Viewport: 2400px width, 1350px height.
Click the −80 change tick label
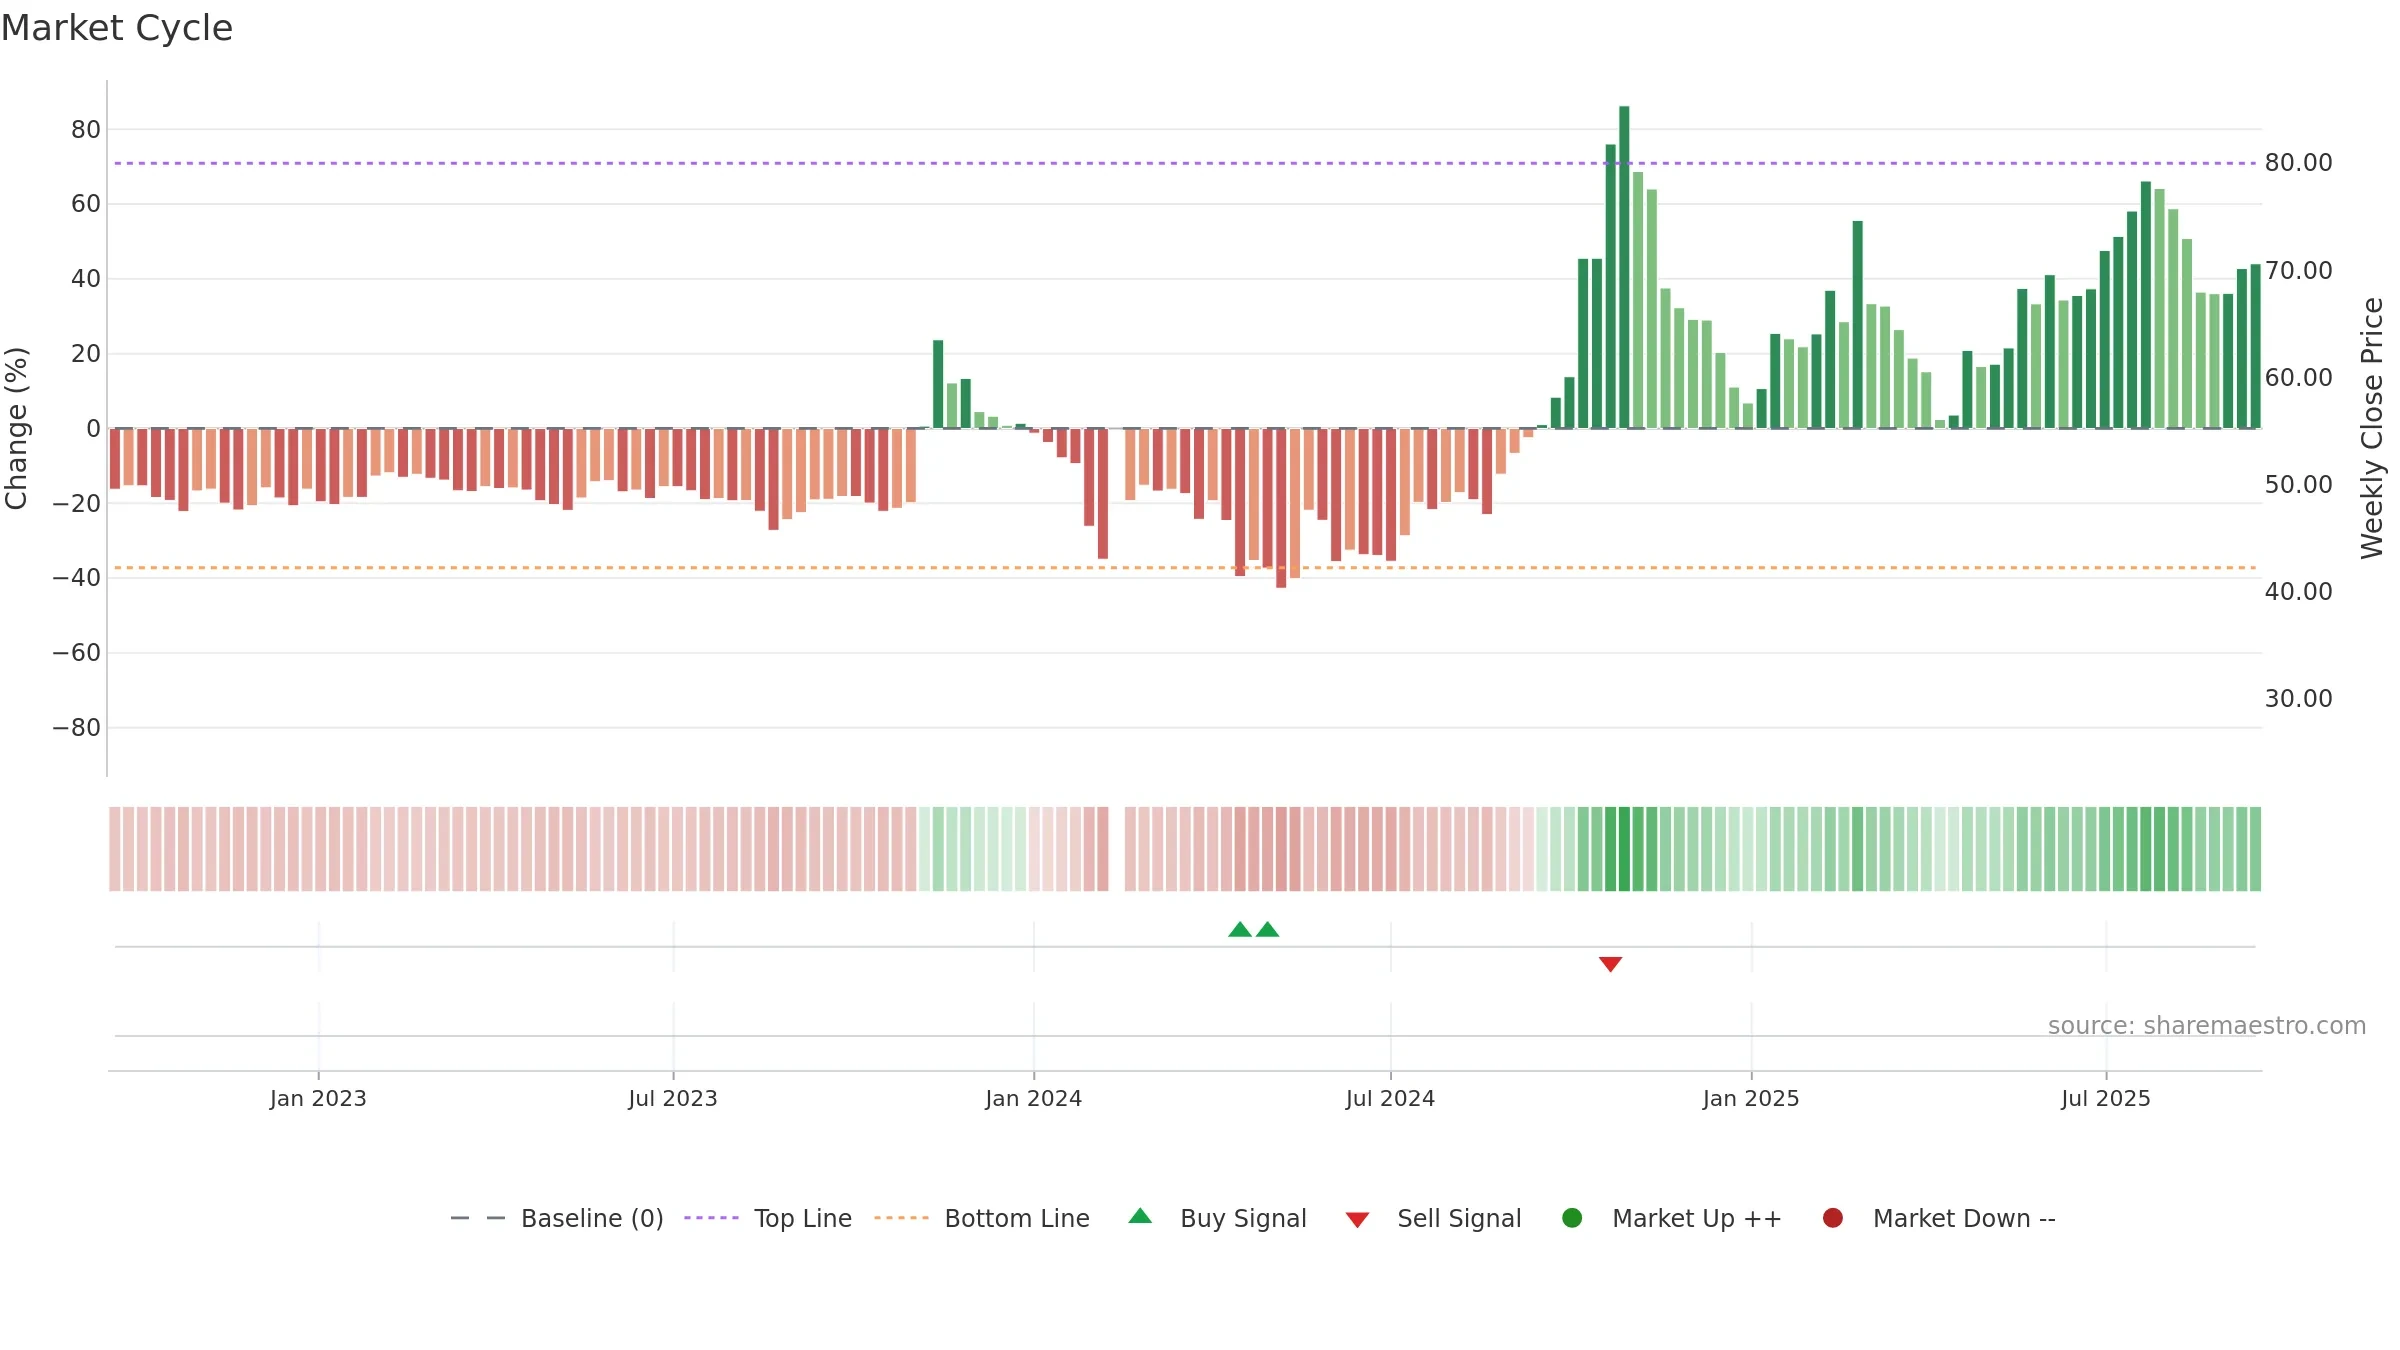76,728
